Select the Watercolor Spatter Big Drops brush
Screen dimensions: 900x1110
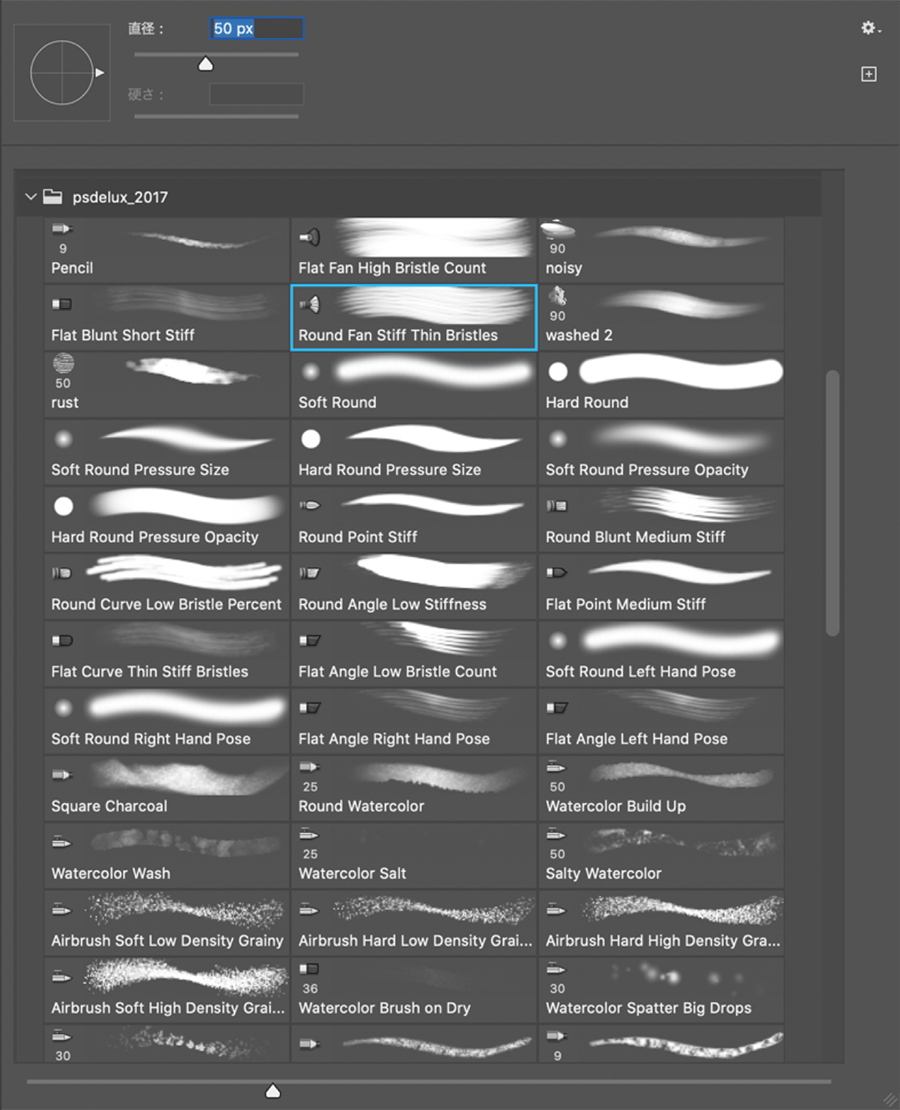click(661, 990)
